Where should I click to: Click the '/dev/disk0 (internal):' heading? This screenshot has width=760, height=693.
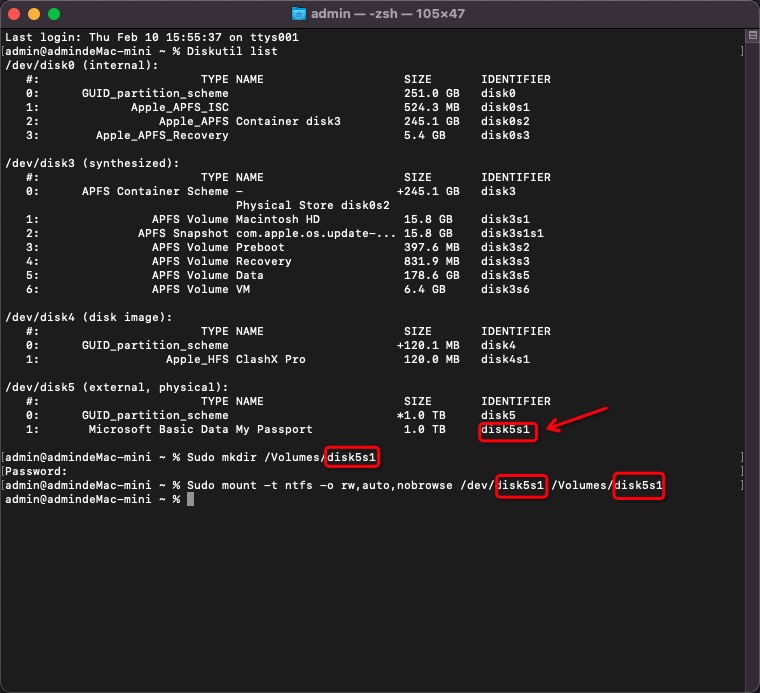tap(81, 65)
